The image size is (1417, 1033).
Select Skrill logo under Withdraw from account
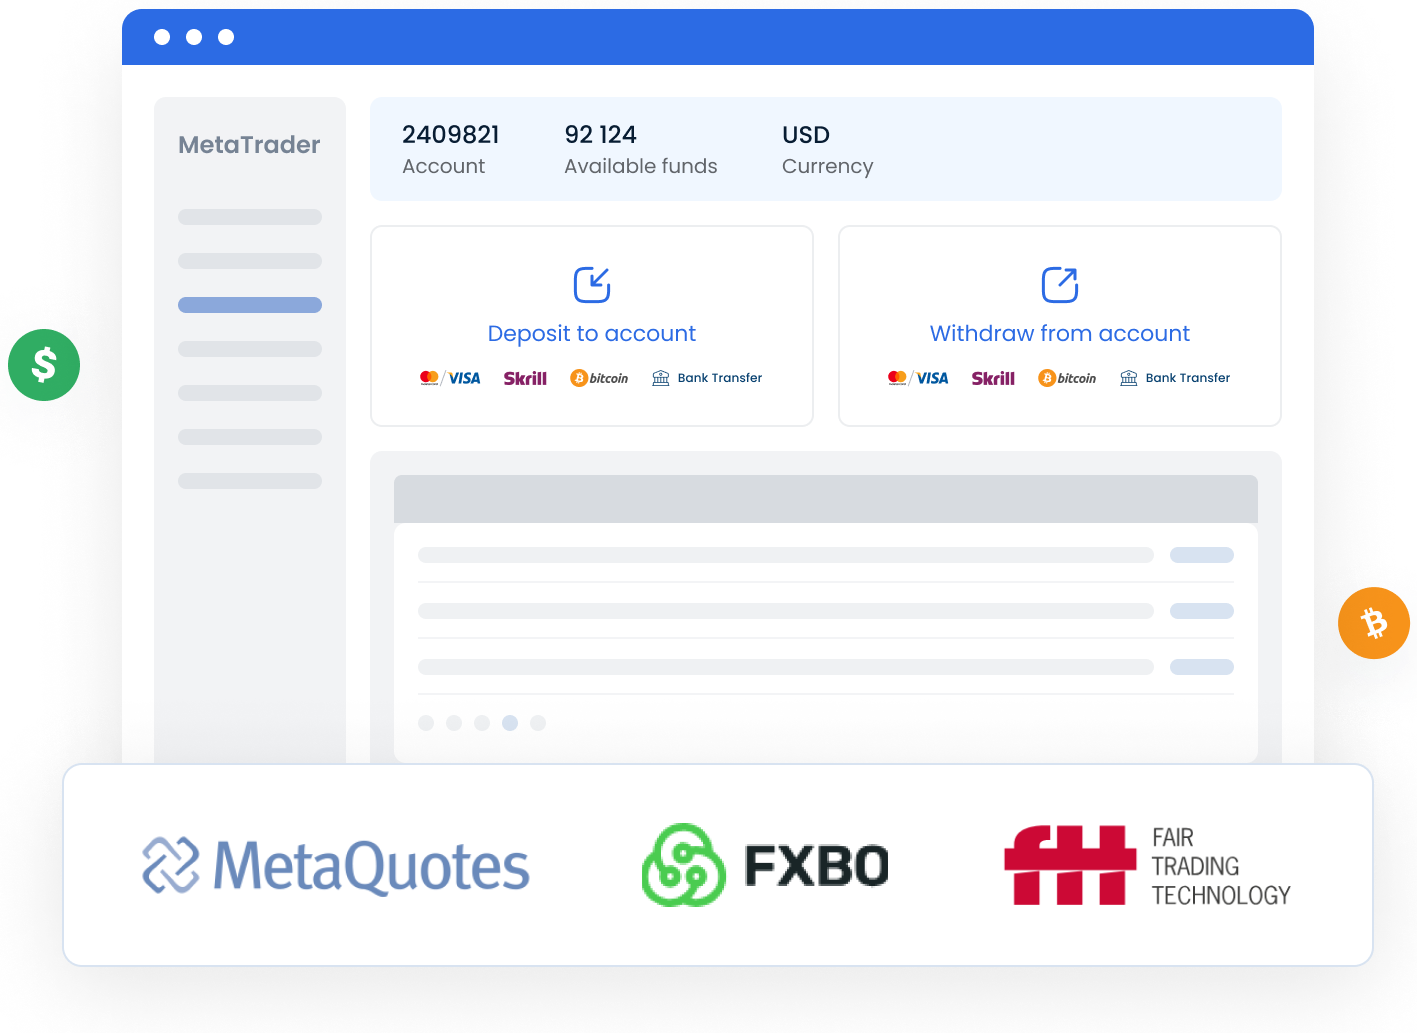click(993, 378)
